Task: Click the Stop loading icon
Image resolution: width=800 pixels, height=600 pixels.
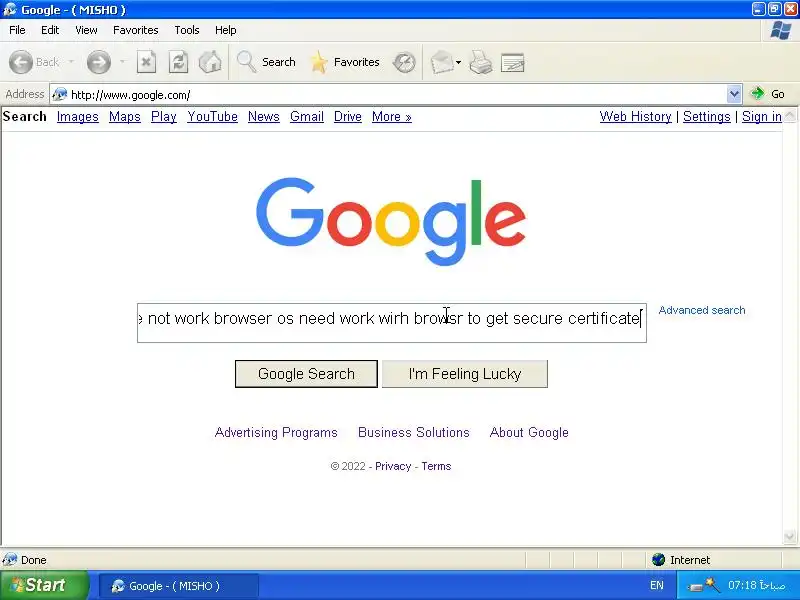Action: point(146,62)
